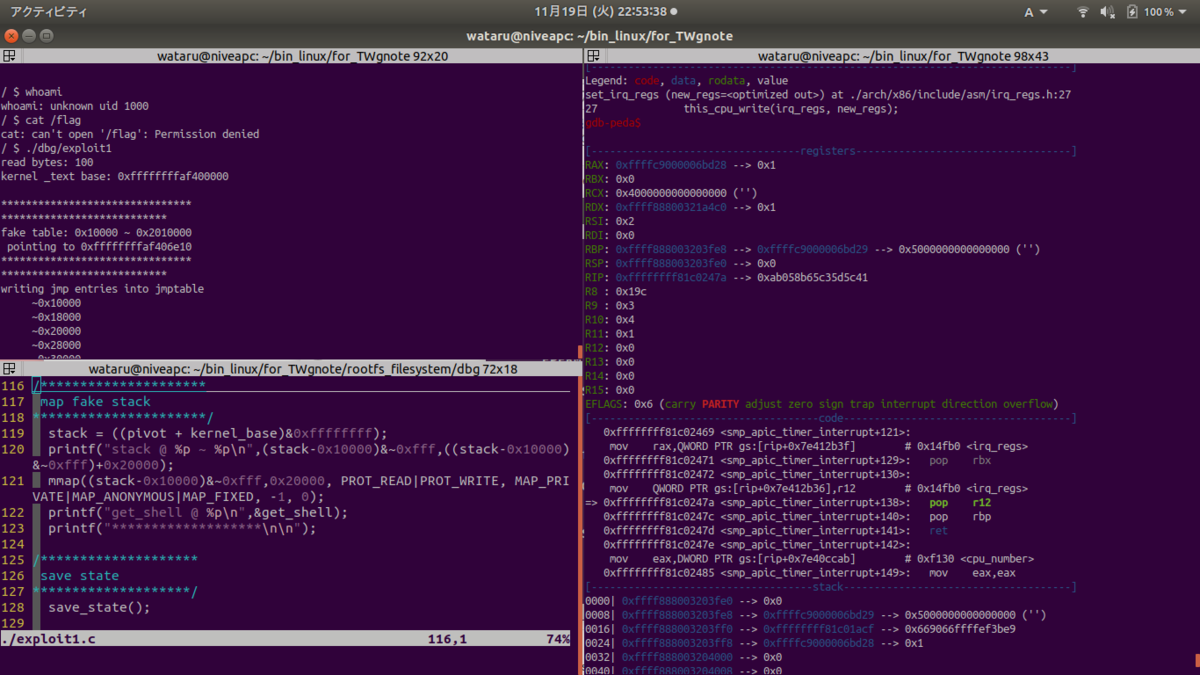Viewport: 1200px width, 675px height.
Task: Click the battery icon showing 100 %
Action: pos(1132,12)
